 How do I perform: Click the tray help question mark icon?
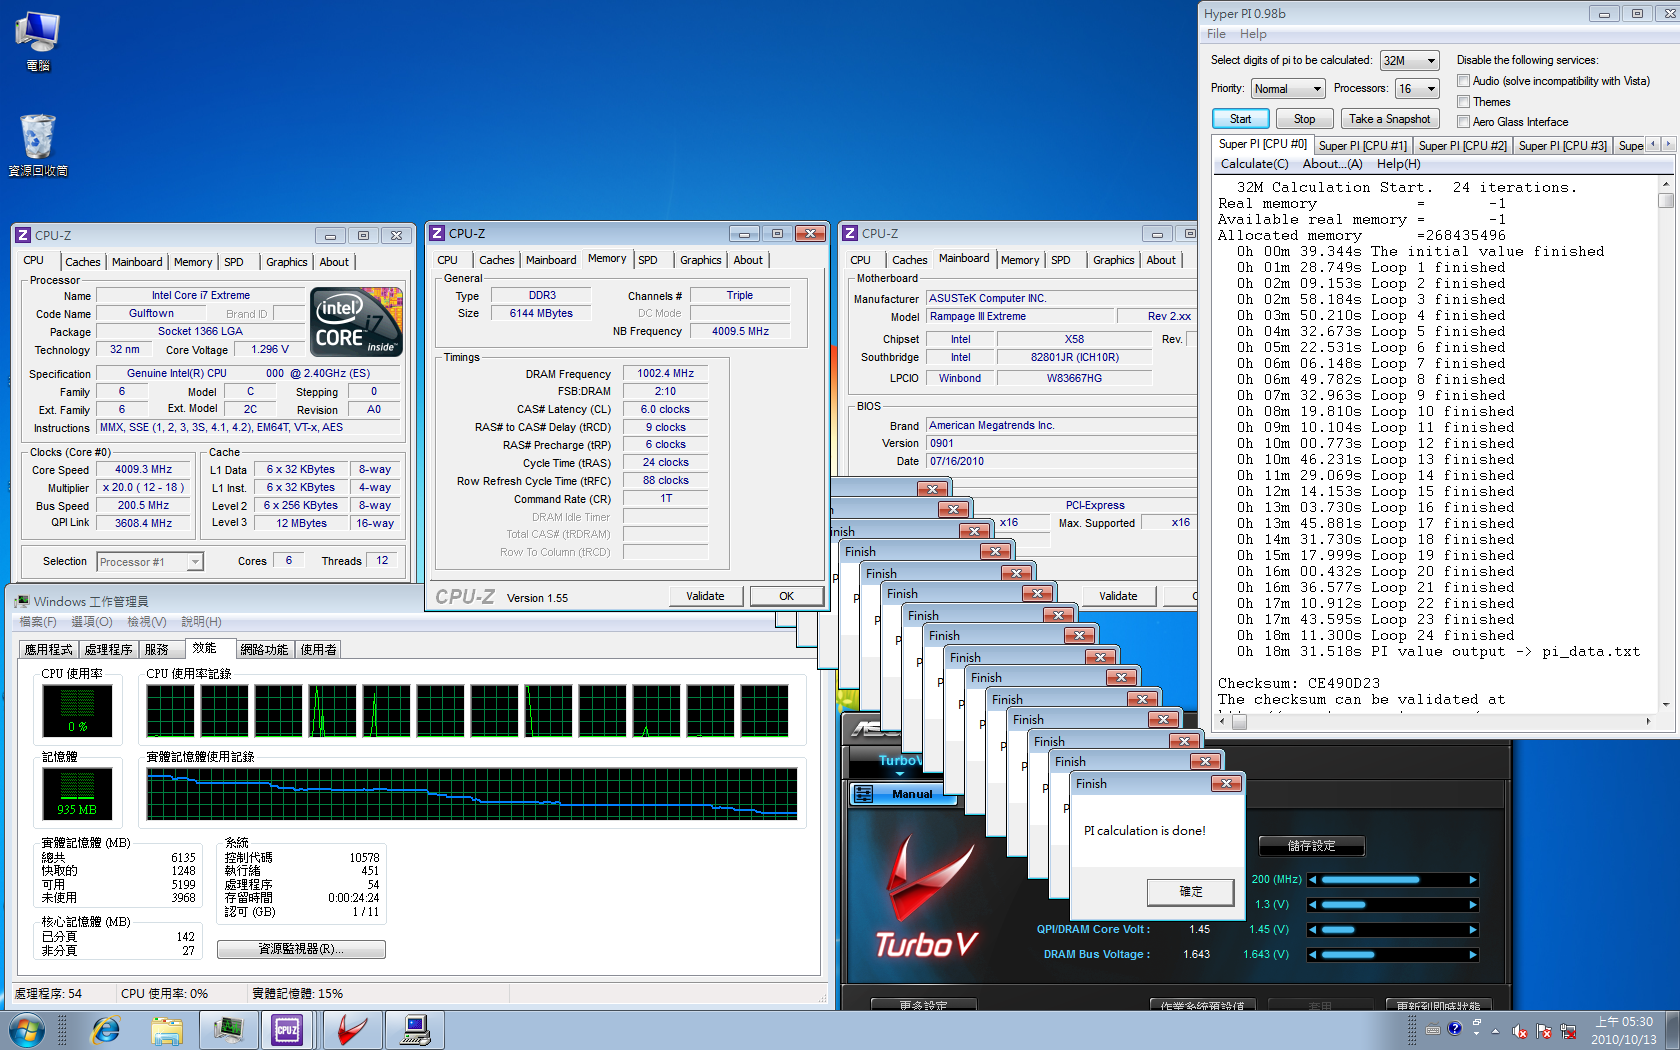(1454, 1028)
